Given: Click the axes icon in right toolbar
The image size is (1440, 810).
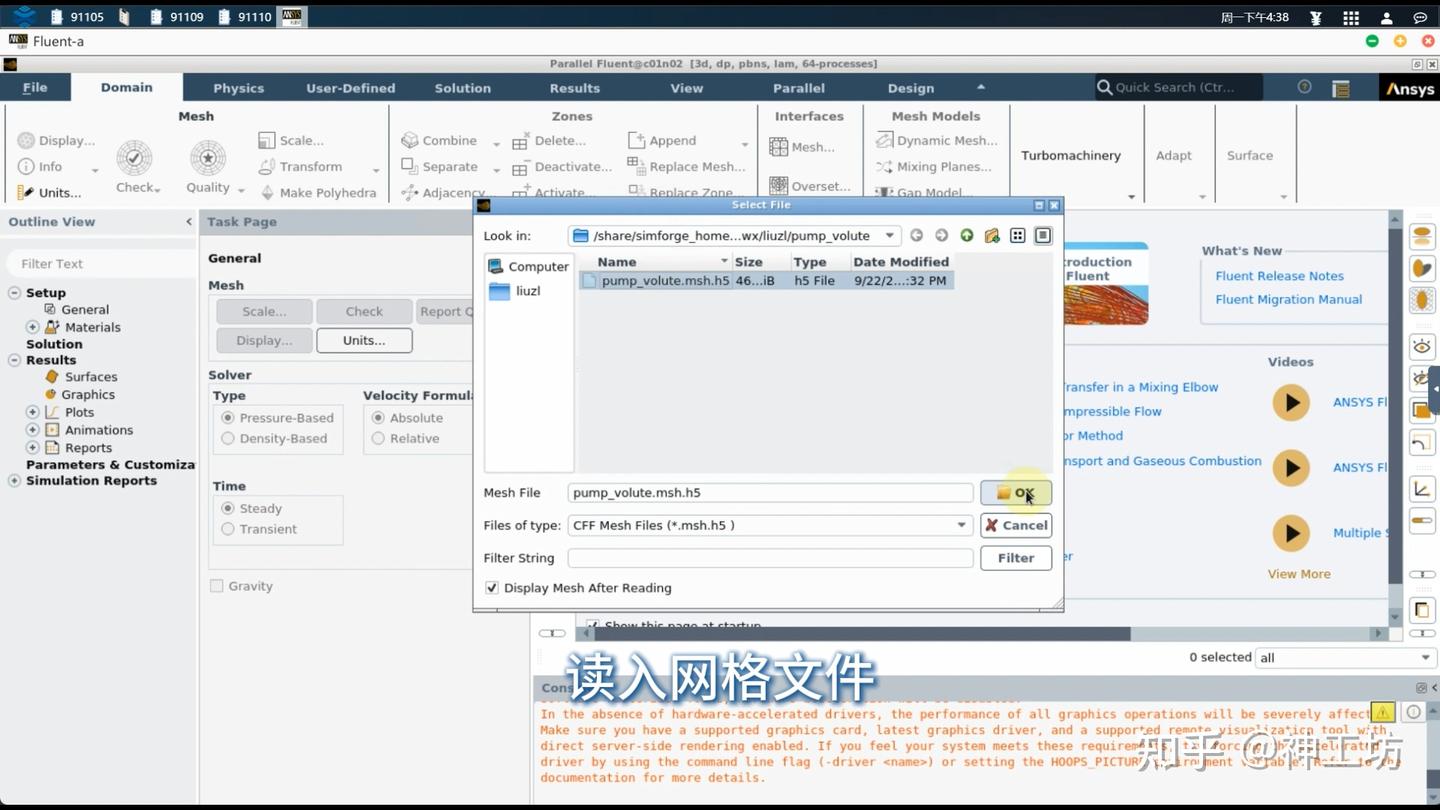Looking at the screenshot, I should point(1421,489).
